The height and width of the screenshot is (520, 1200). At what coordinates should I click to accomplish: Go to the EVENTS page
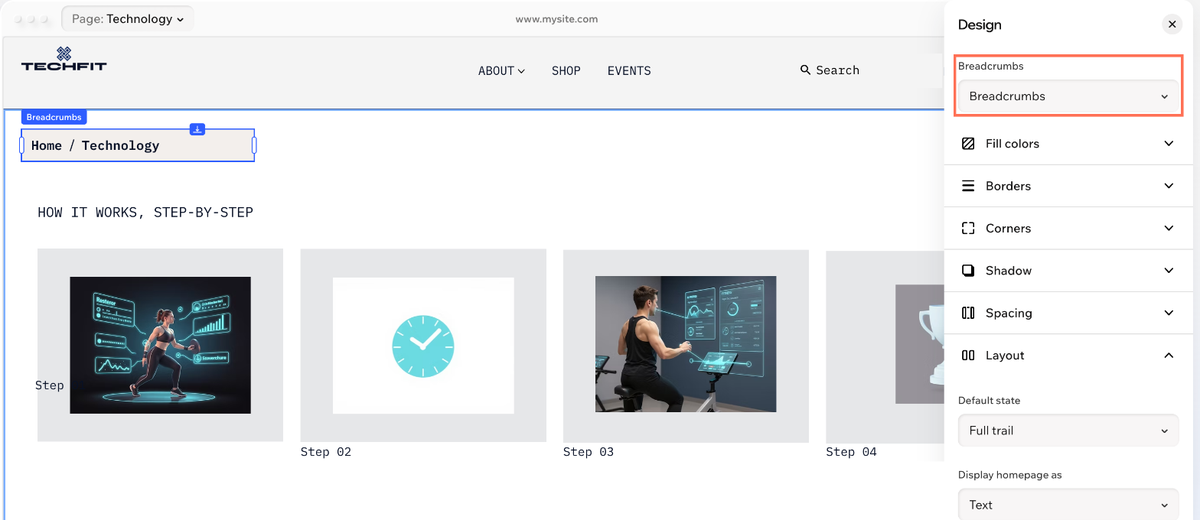(629, 71)
